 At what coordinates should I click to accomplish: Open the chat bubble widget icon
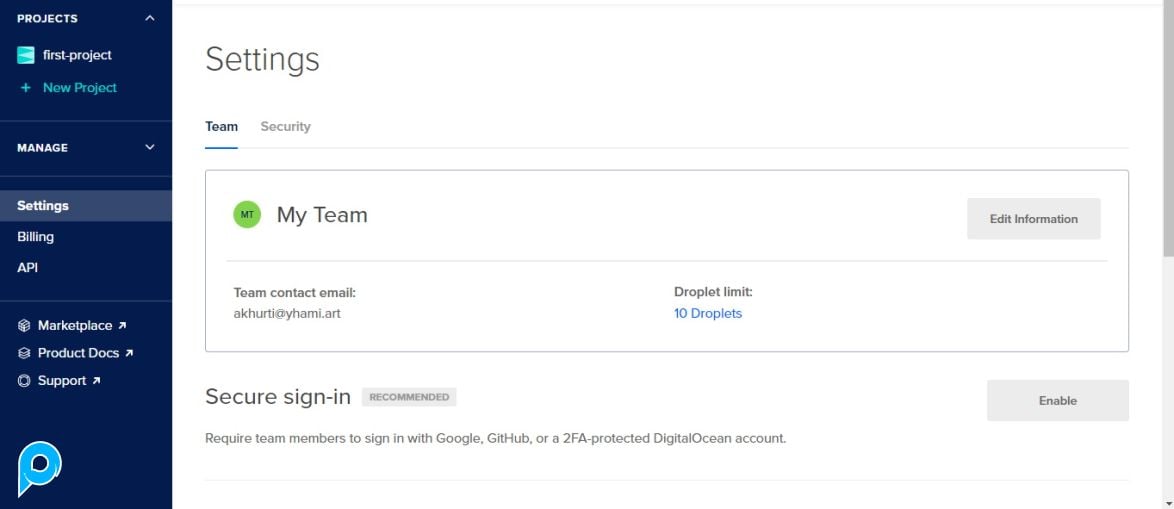coord(40,468)
